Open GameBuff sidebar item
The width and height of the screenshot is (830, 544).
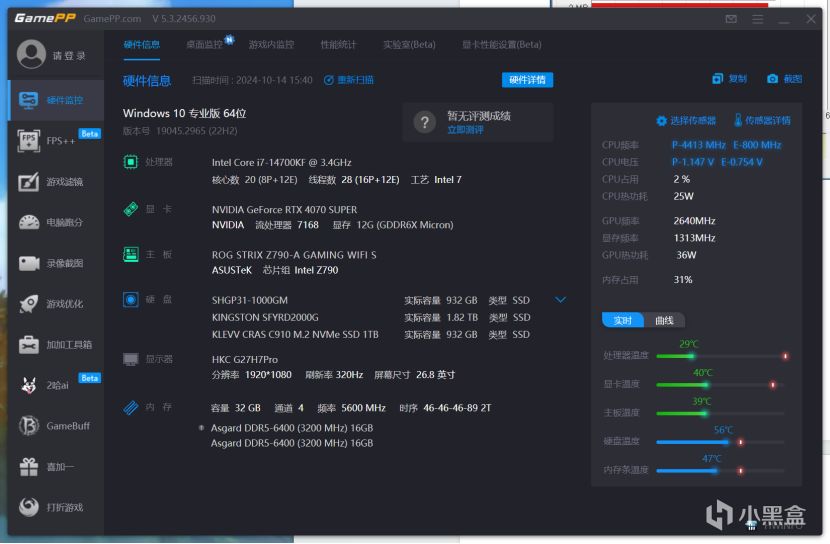pos(56,426)
